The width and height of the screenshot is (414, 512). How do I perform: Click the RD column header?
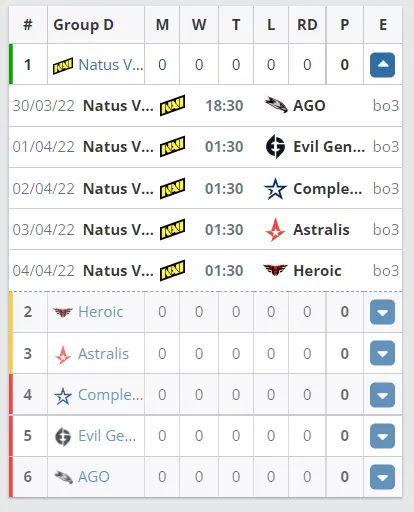point(307,25)
